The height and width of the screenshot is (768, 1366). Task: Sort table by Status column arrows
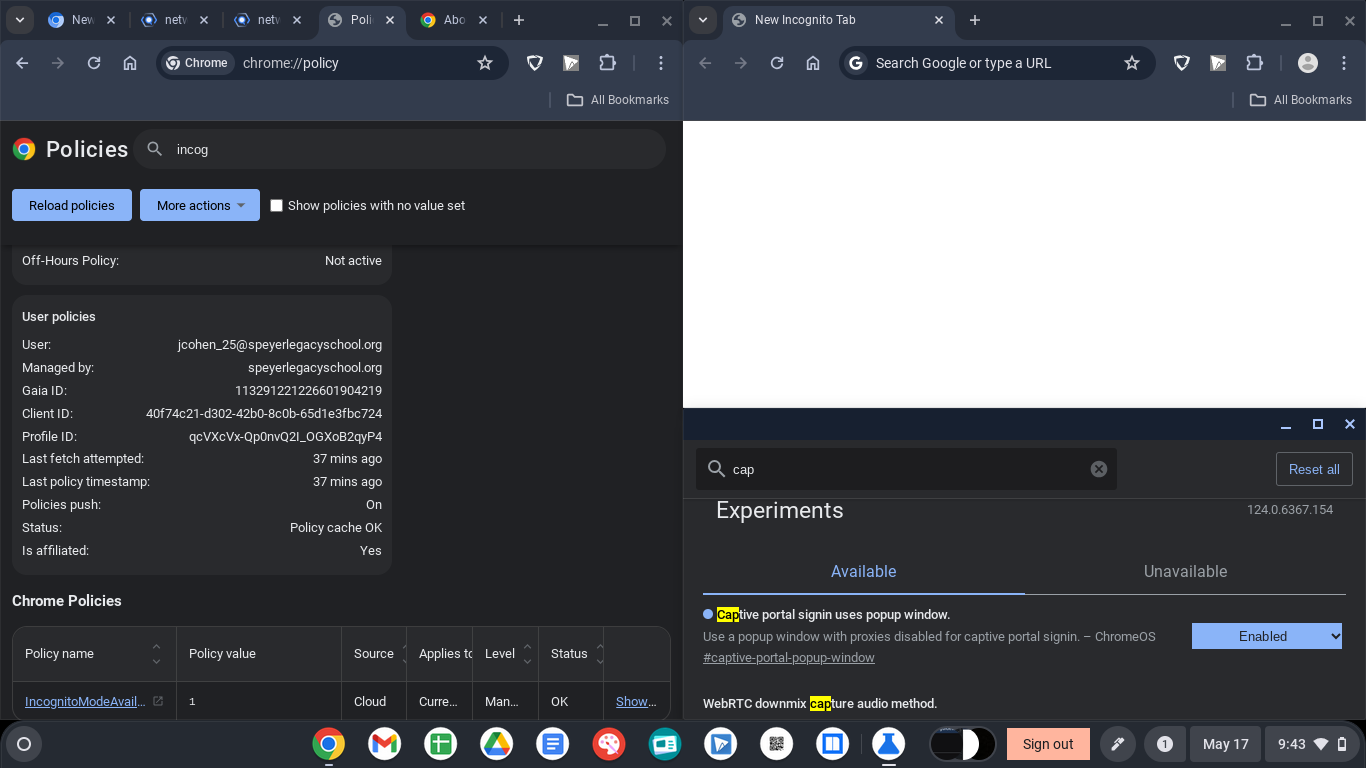pyautogui.click(x=600, y=654)
